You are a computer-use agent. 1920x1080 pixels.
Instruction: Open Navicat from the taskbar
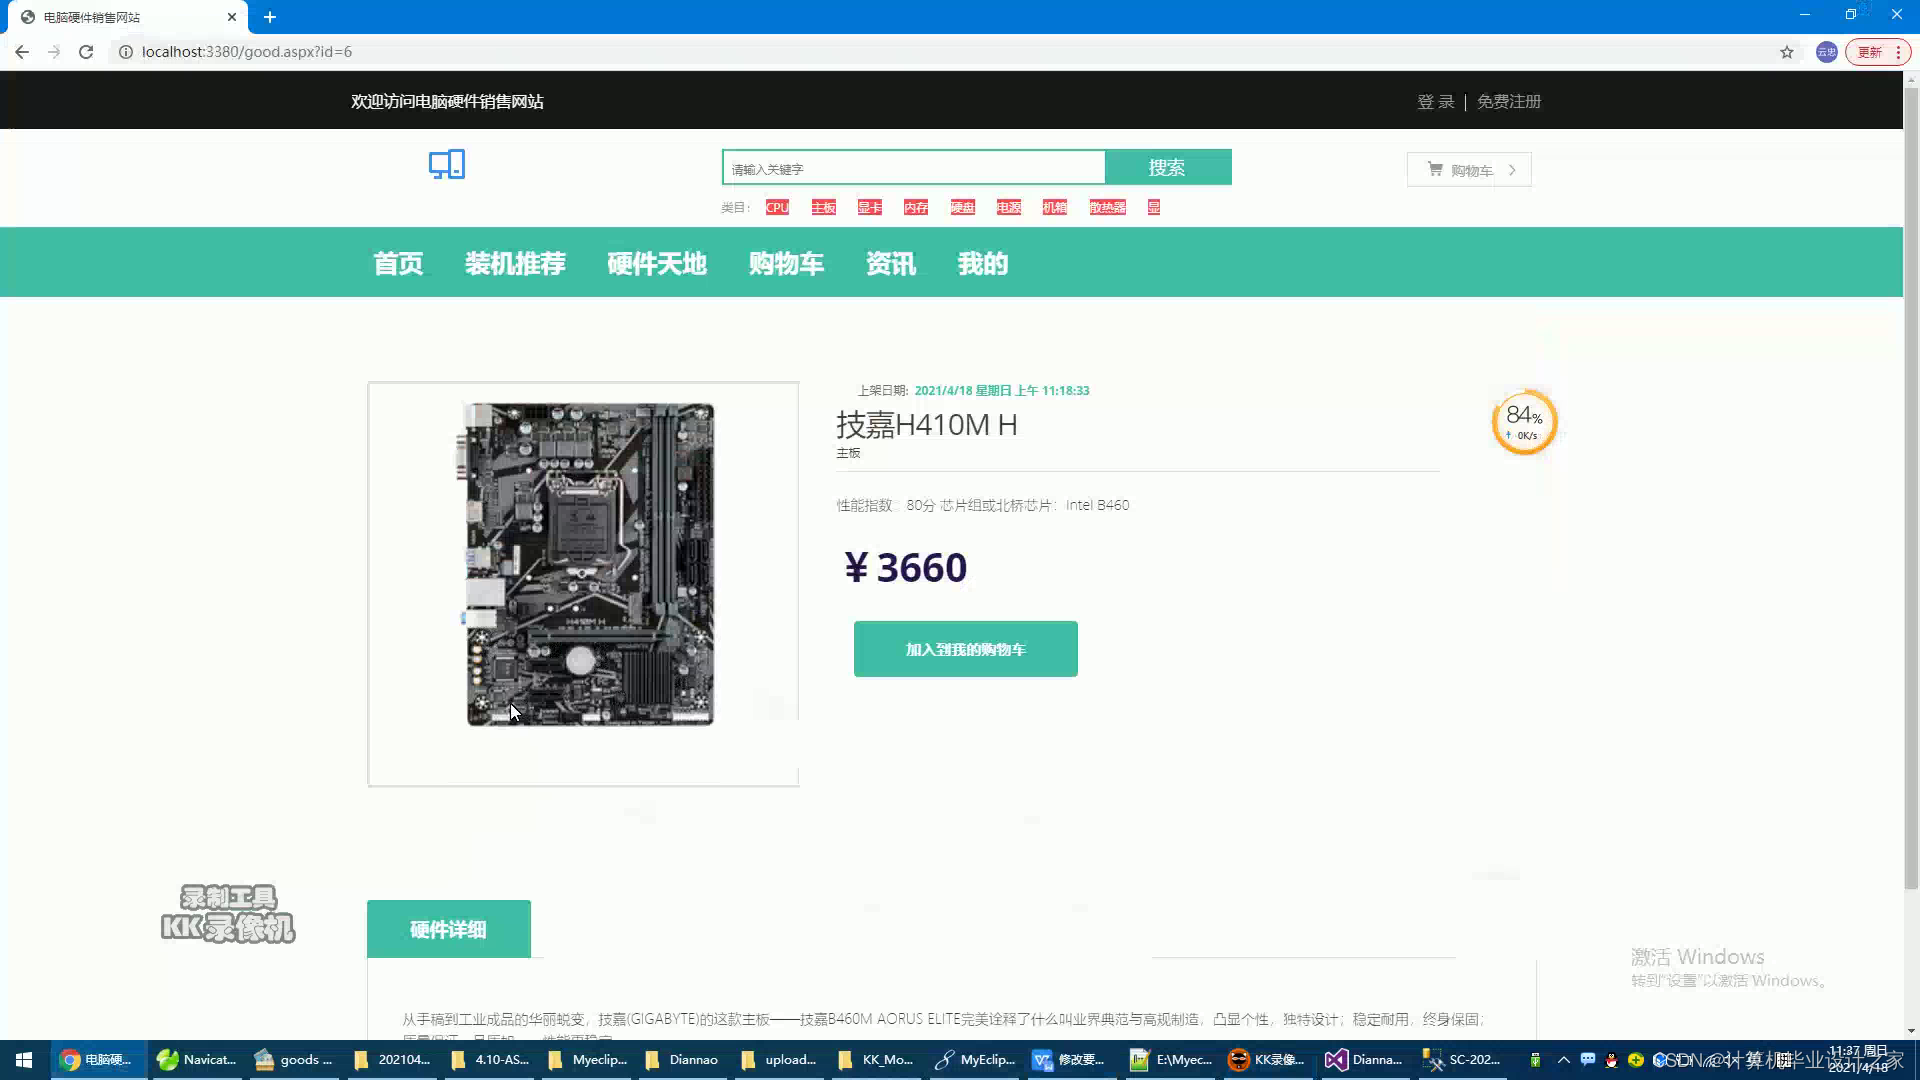[x=197, y=1060]
